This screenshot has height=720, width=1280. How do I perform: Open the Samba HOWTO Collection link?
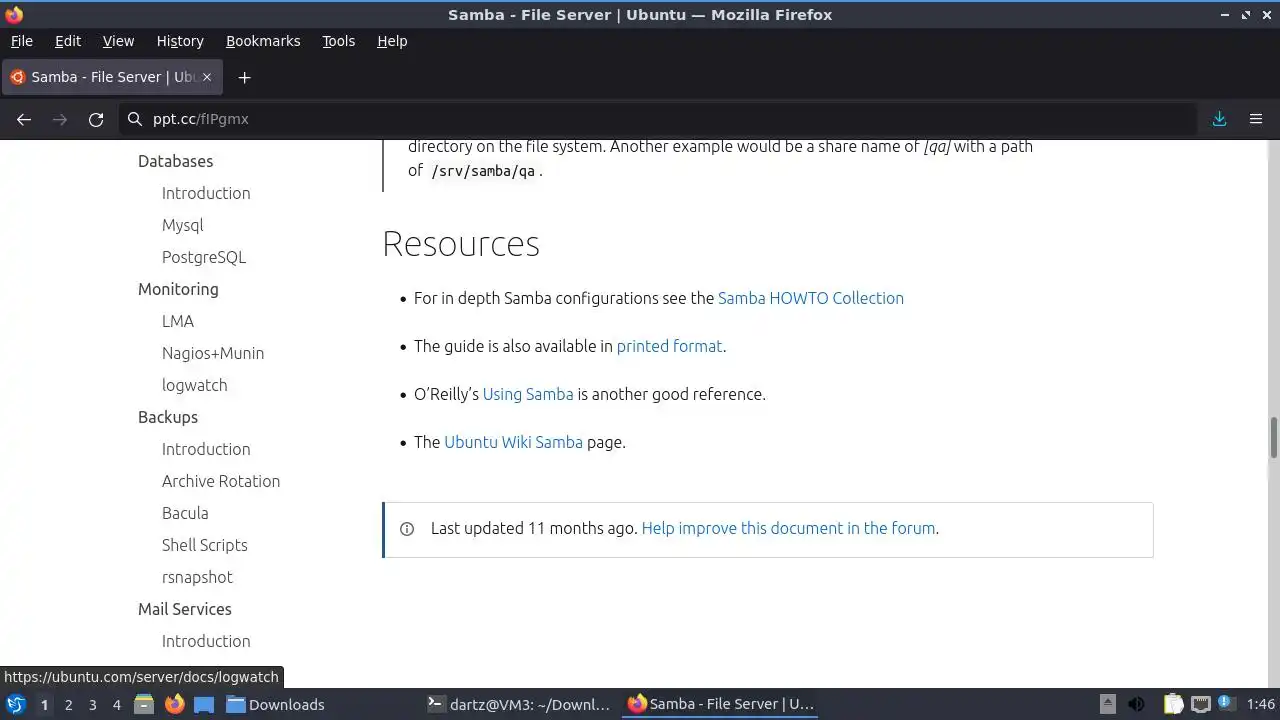[811, 298]
